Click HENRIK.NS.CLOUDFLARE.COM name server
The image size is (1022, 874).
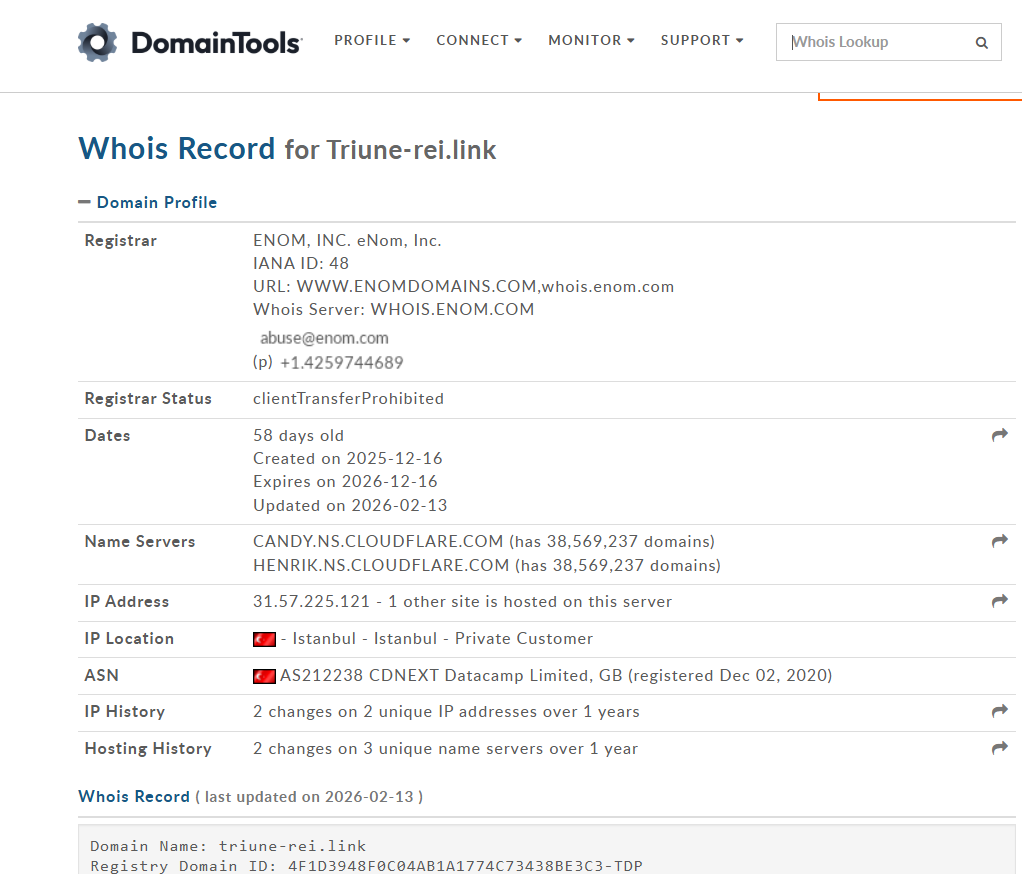tap(381, 565)
